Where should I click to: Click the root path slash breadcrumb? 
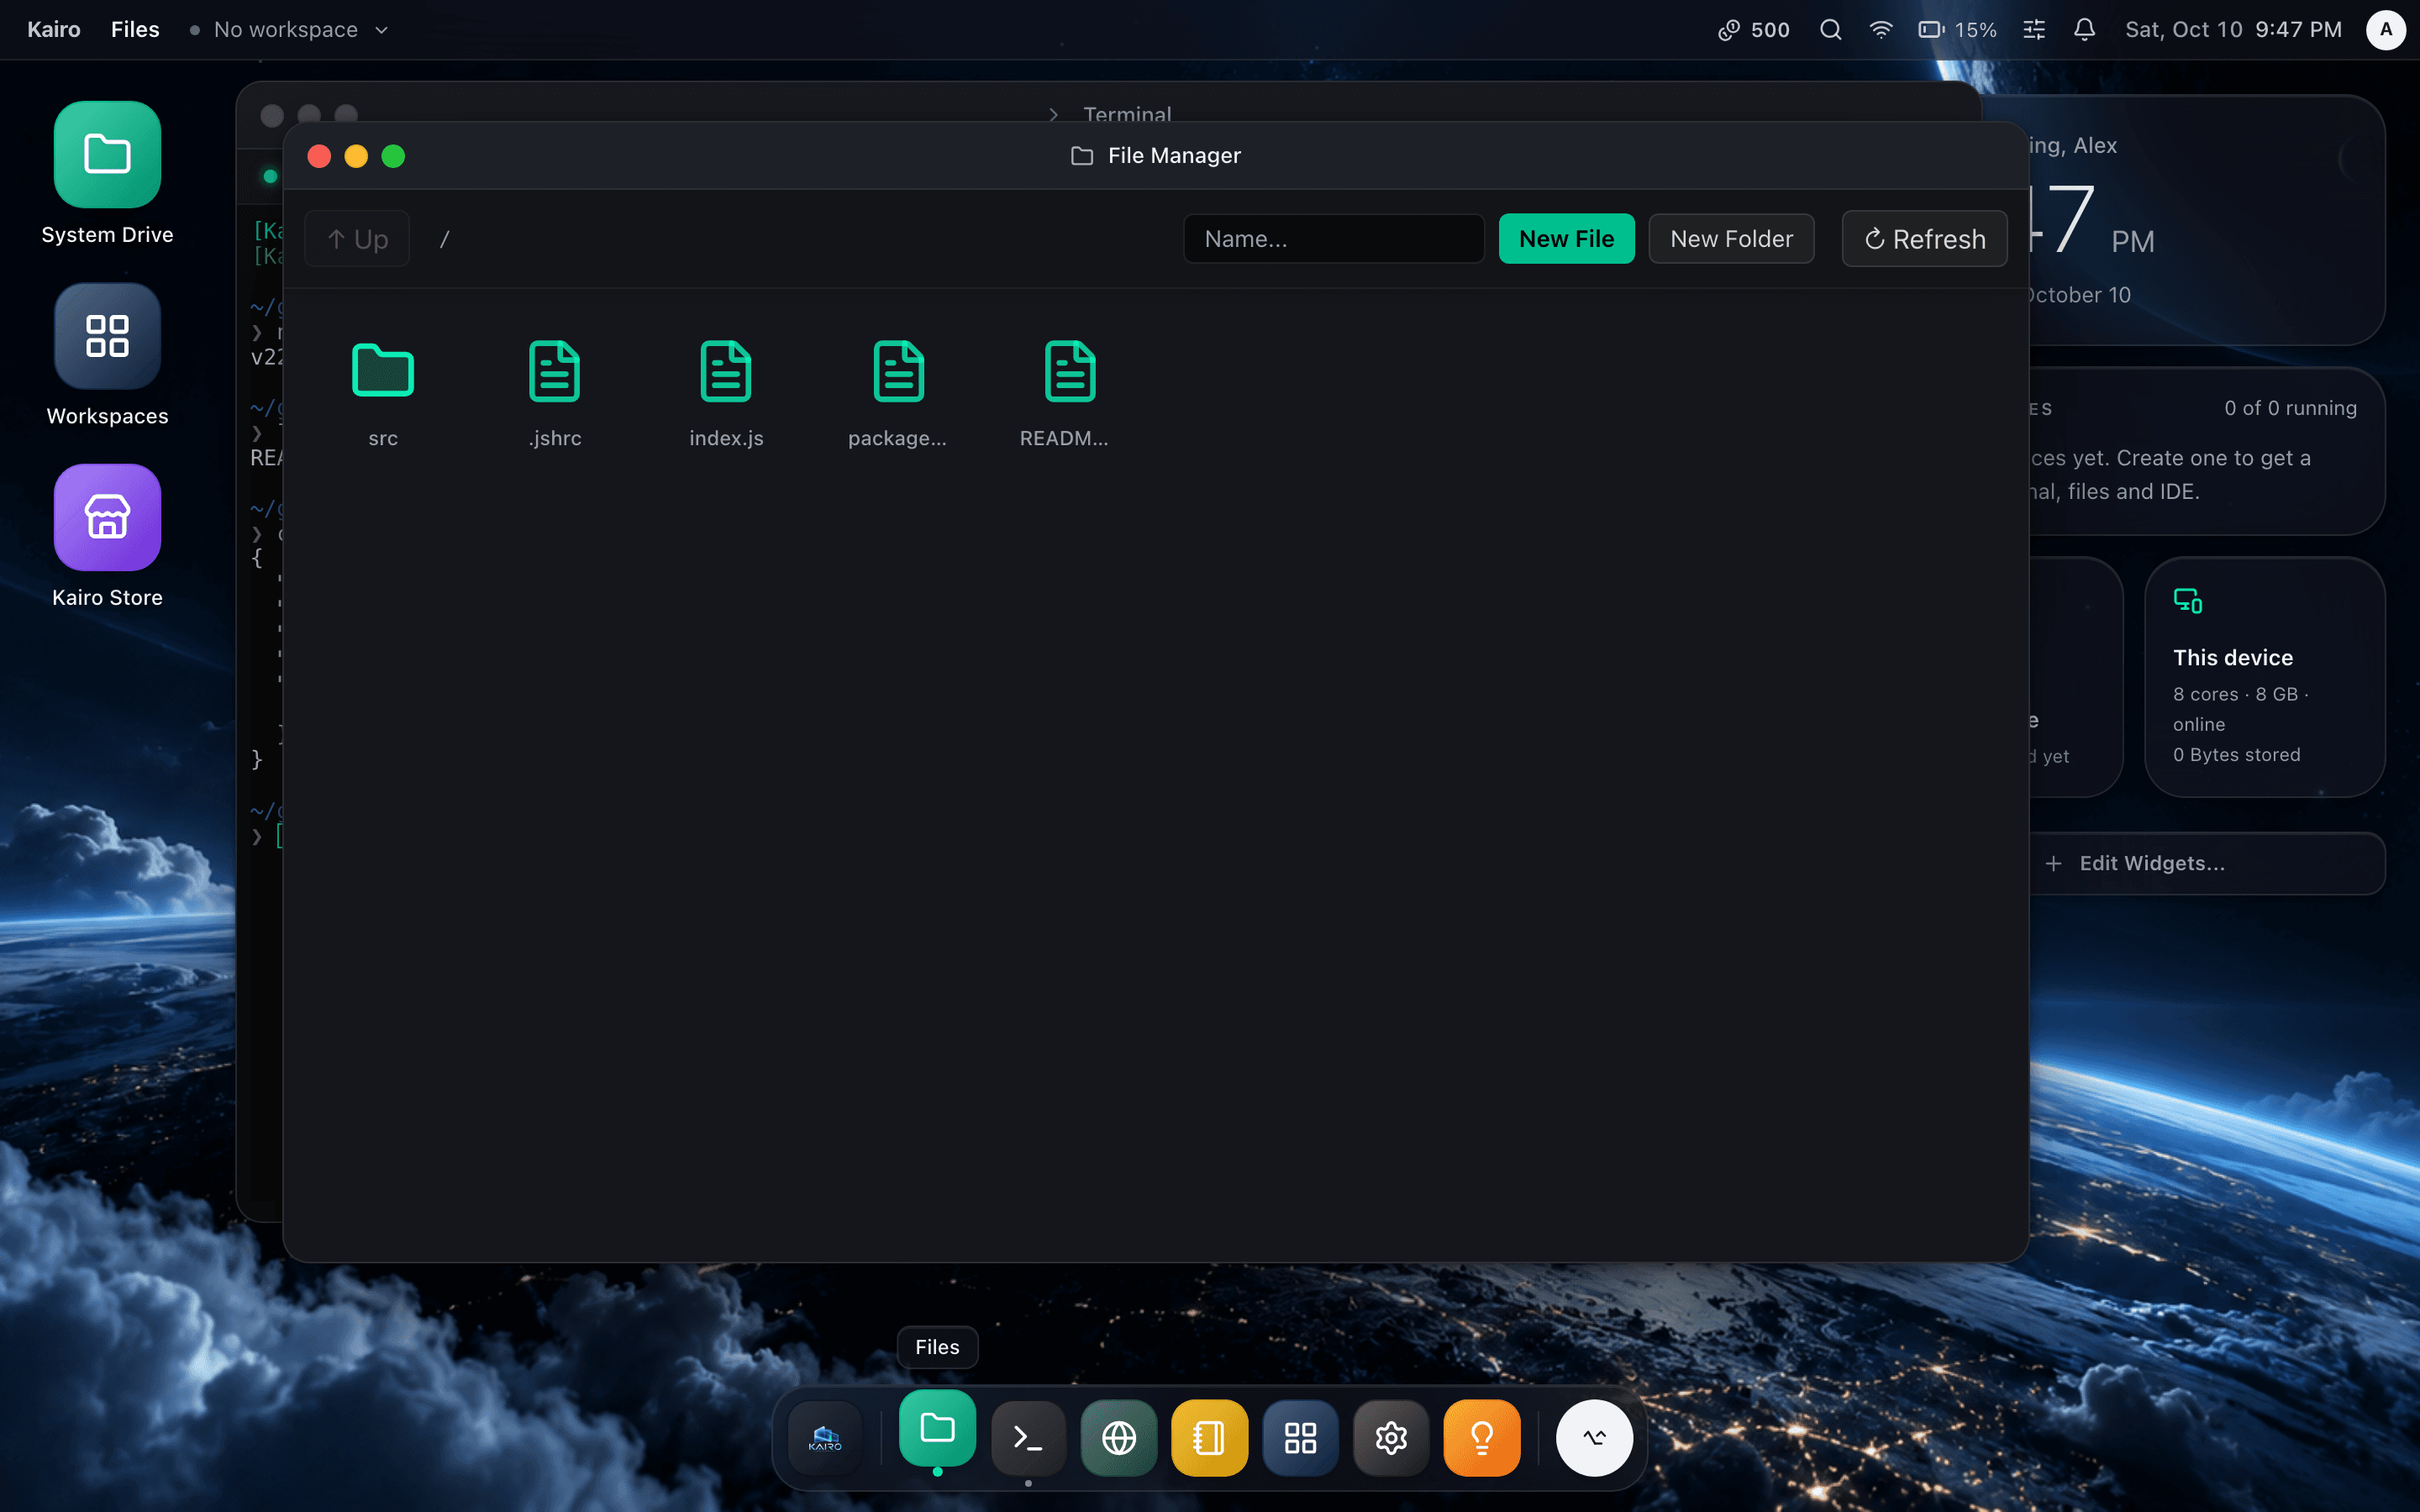[x=445, y=239]
